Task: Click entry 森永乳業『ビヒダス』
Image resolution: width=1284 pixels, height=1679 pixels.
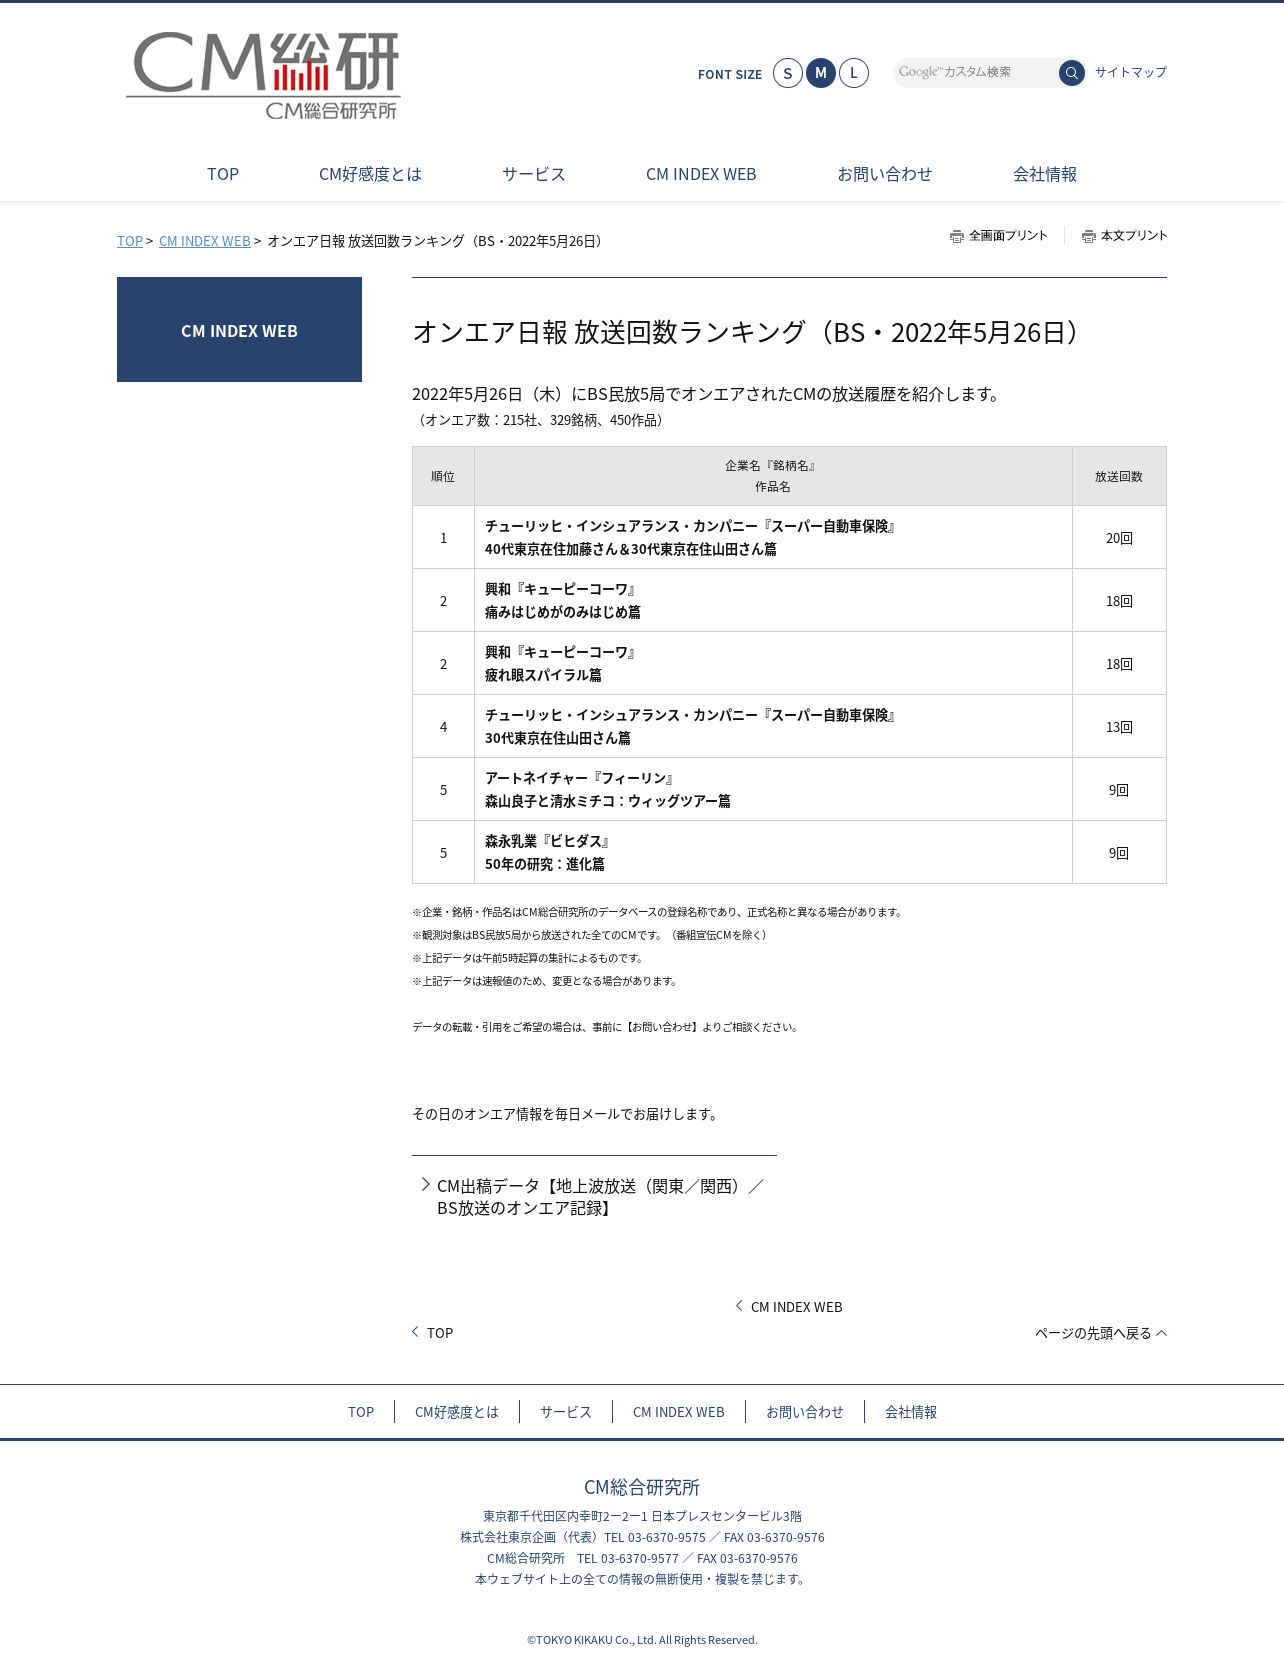Action: 548,841
